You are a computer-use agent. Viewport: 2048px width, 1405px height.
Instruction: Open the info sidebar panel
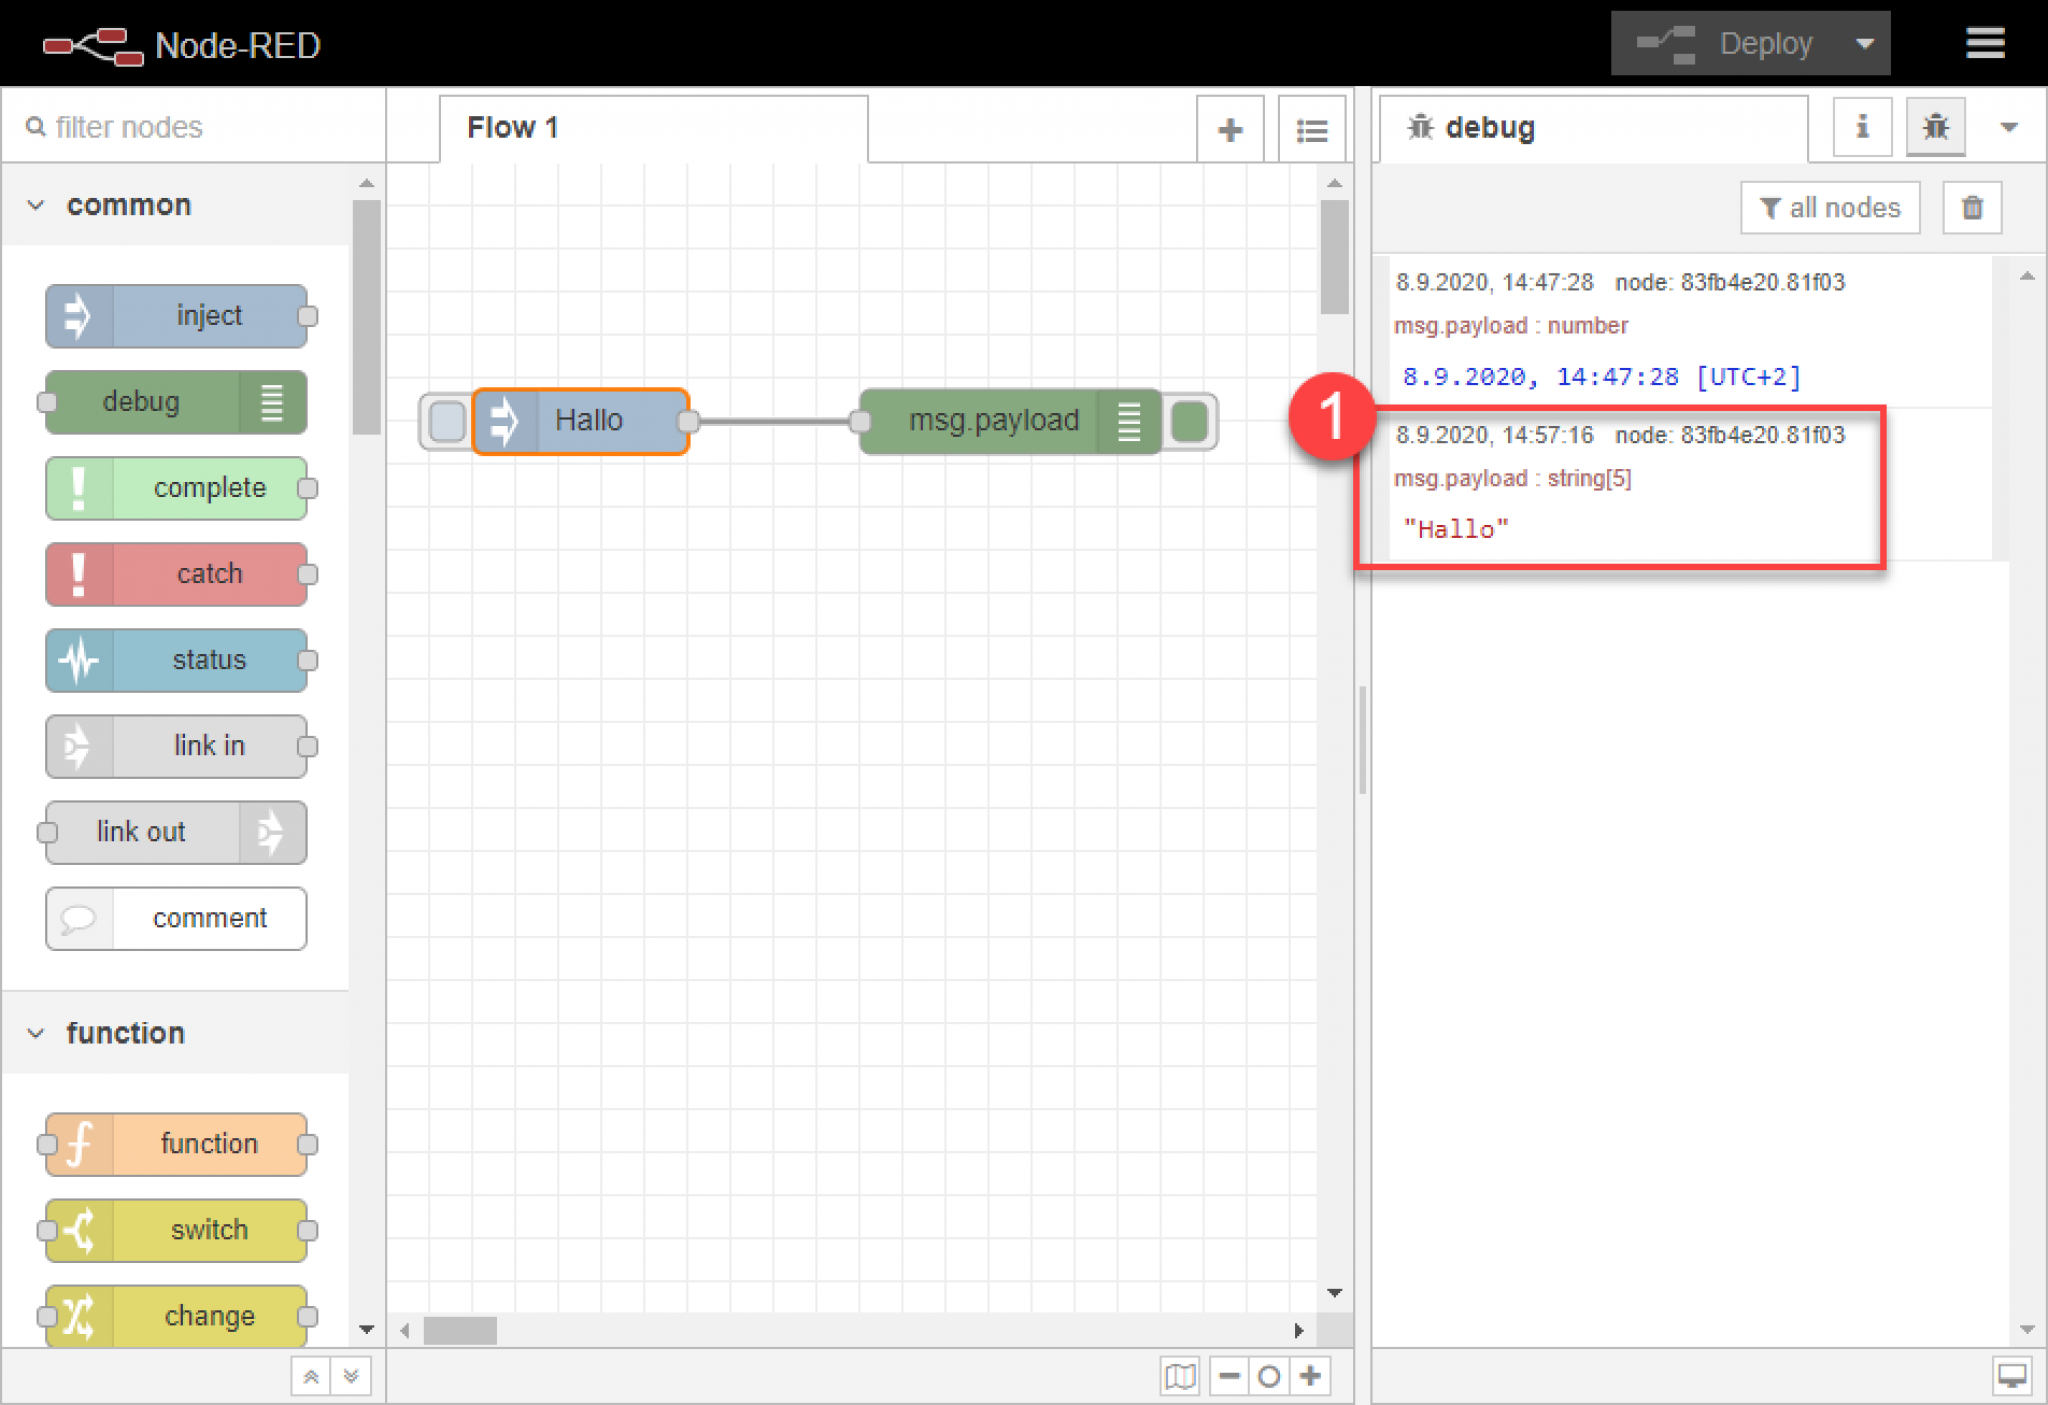(x=1861, y=127)
